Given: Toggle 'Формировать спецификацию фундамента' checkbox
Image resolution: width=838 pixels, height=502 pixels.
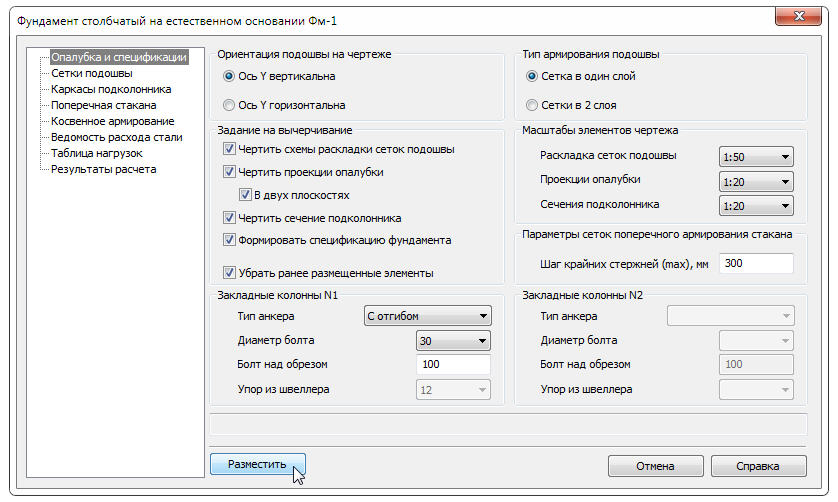Looking at the screenshot, I should point(230,240).
